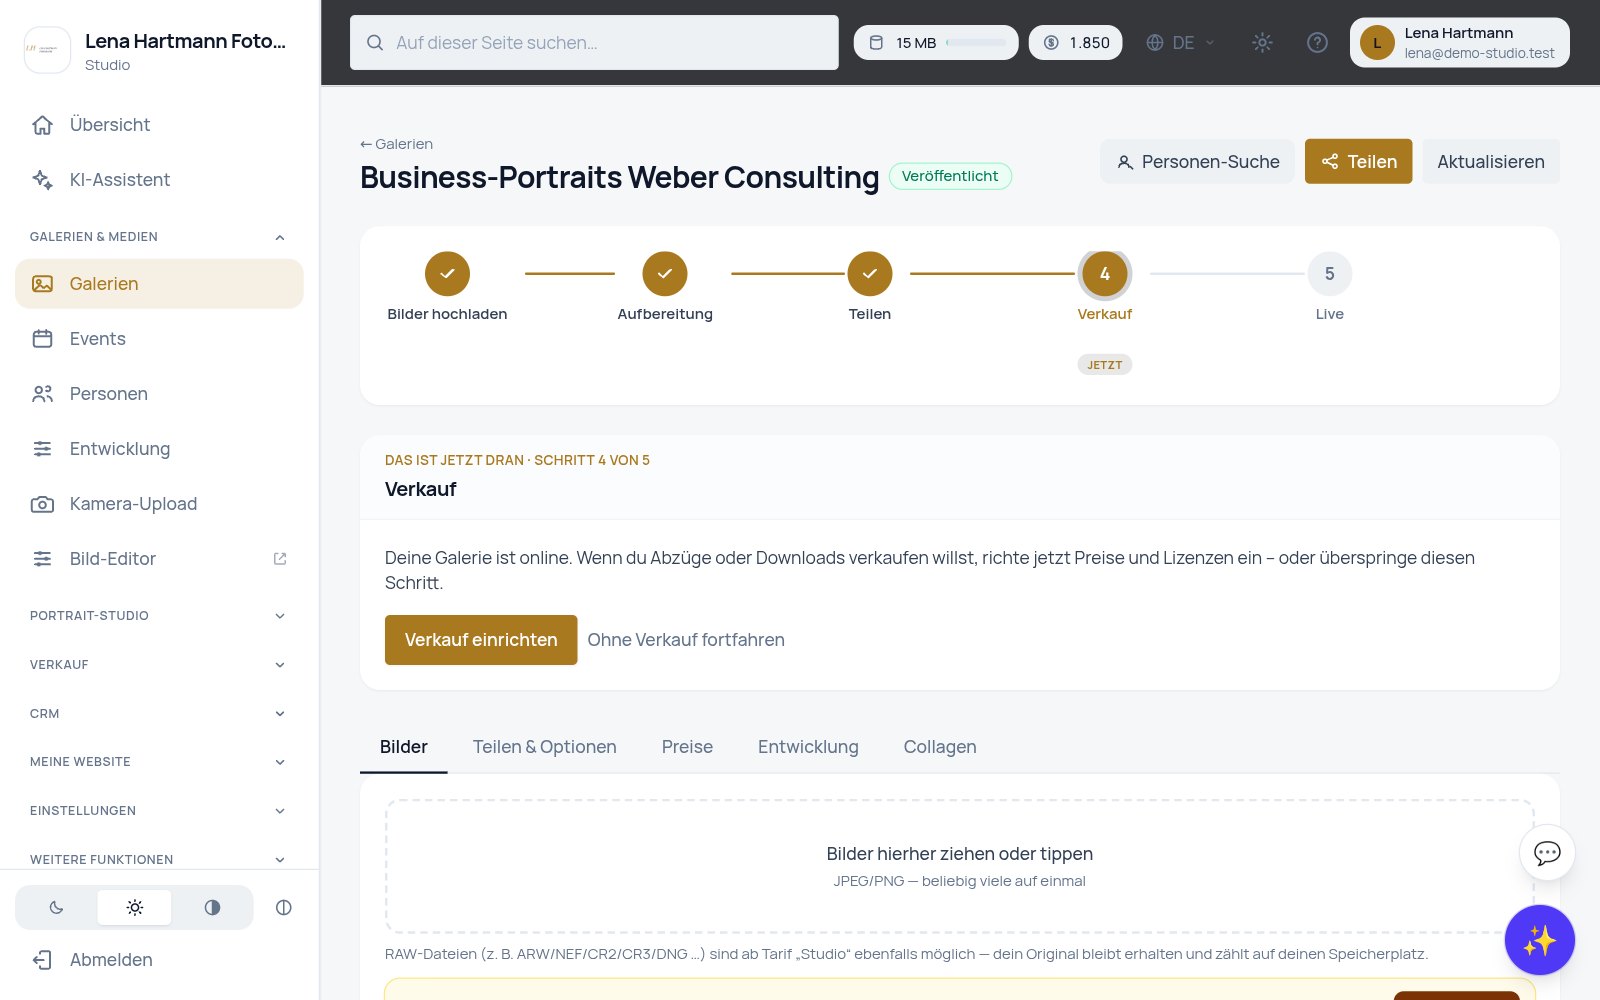Select light sun theme mode
The height and width of the screenshot is (1000, 1600).
click(134, 908)
